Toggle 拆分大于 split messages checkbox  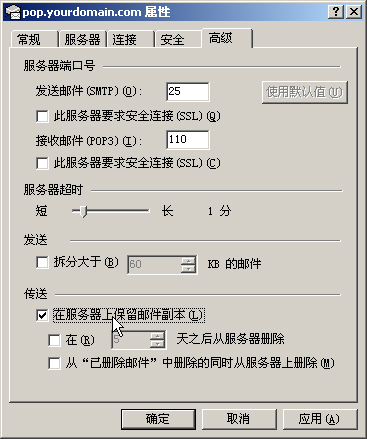point(42,262)
